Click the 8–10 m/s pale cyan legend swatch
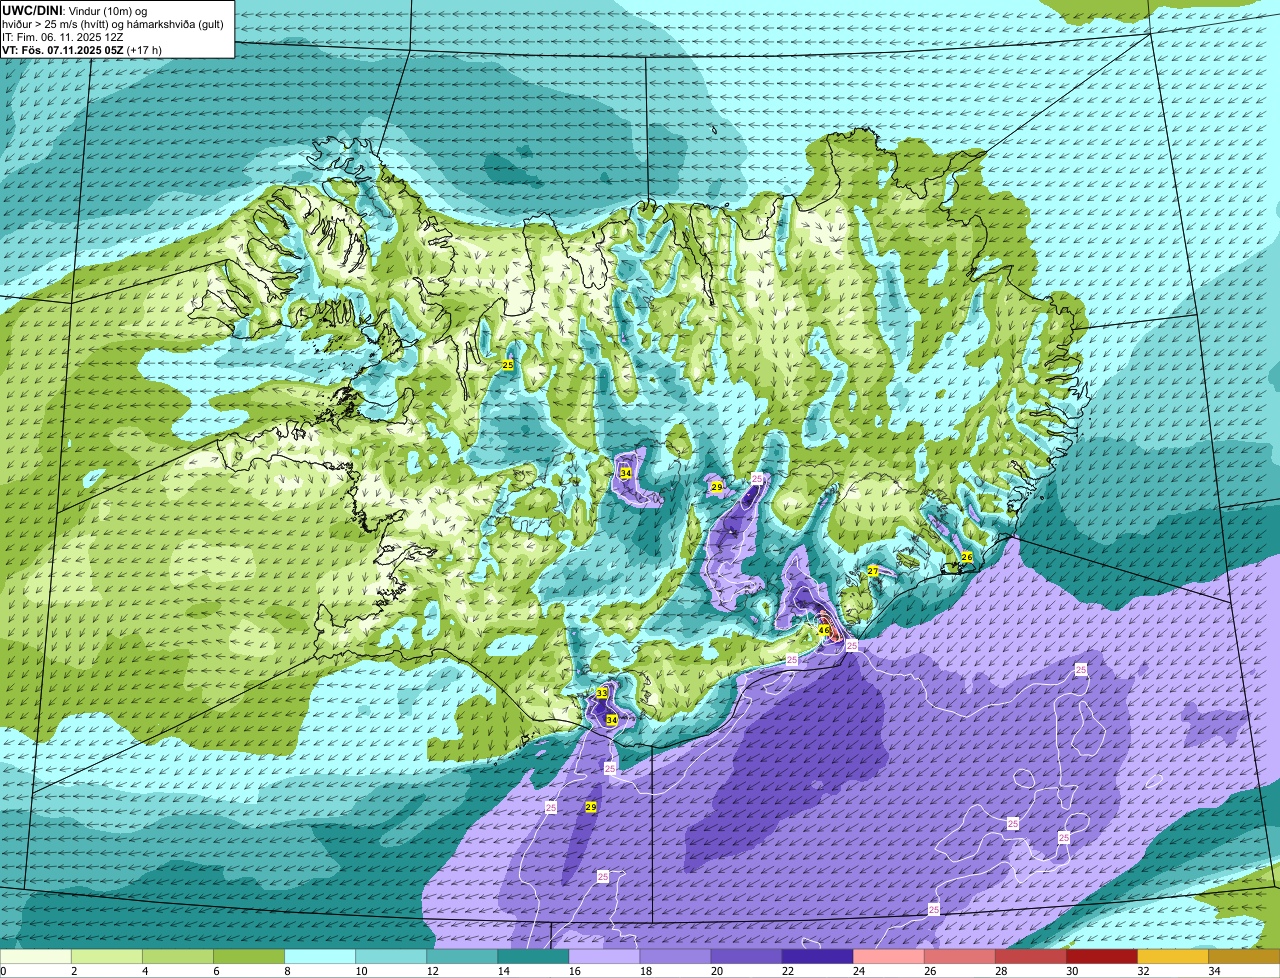 tap(320, 957)
